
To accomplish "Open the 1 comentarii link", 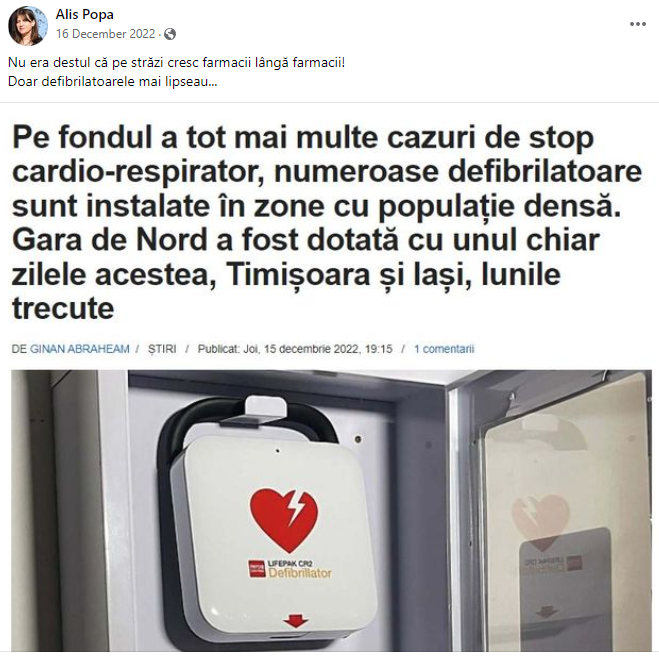I will pos(444,349).
